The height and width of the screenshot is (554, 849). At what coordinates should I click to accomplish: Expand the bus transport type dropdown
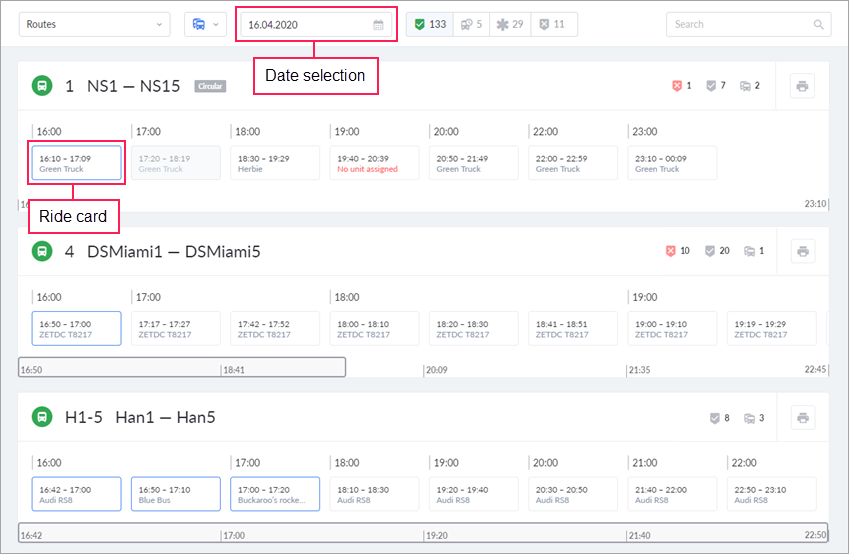205,24
